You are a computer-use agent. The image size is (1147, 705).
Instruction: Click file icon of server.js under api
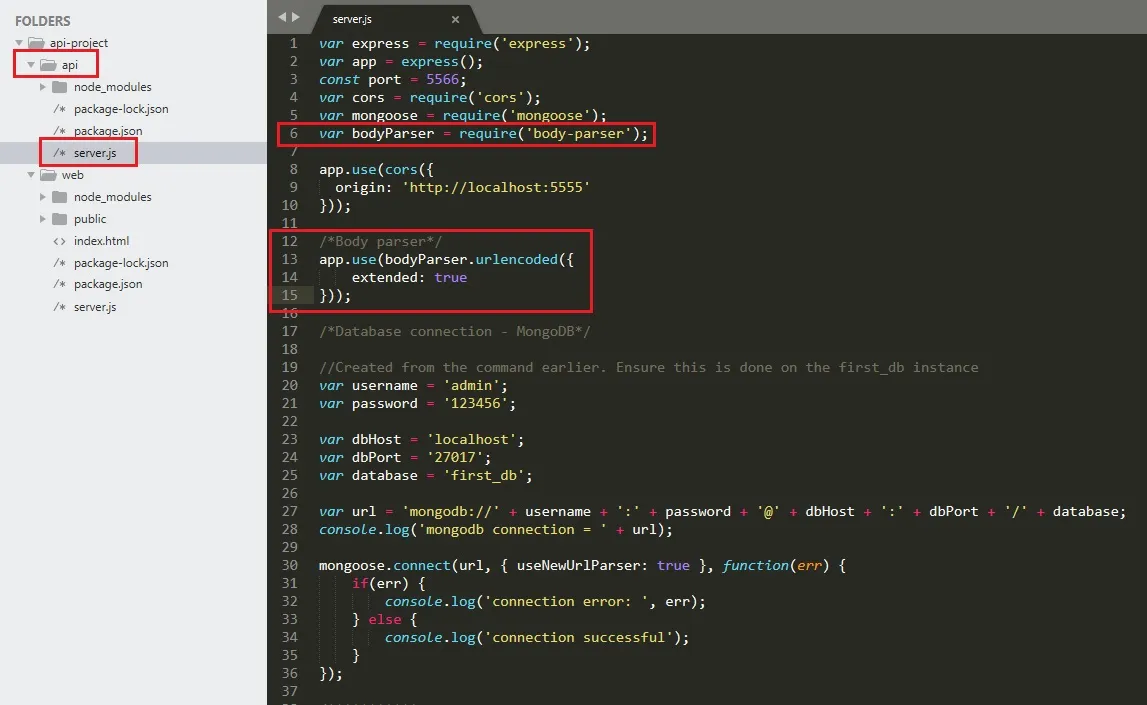(59, 153)
